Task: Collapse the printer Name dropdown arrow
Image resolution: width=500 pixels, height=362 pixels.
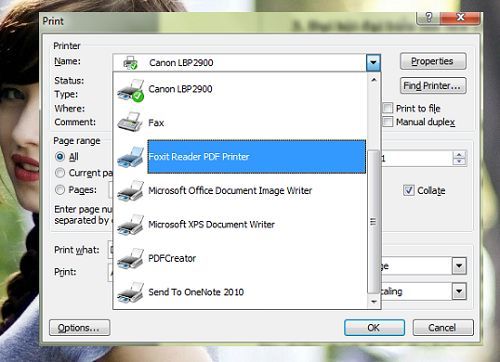Action: [x=373, y=62]
